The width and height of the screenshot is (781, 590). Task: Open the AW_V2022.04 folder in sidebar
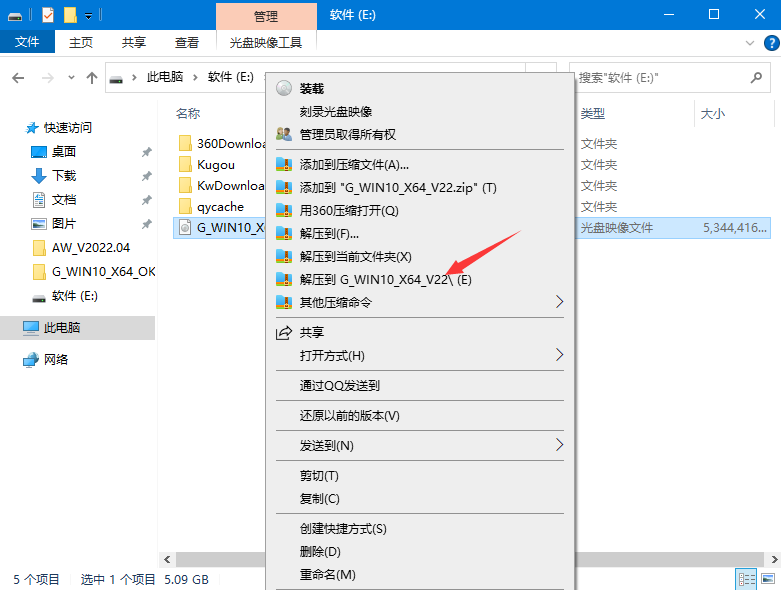(91, 247)
